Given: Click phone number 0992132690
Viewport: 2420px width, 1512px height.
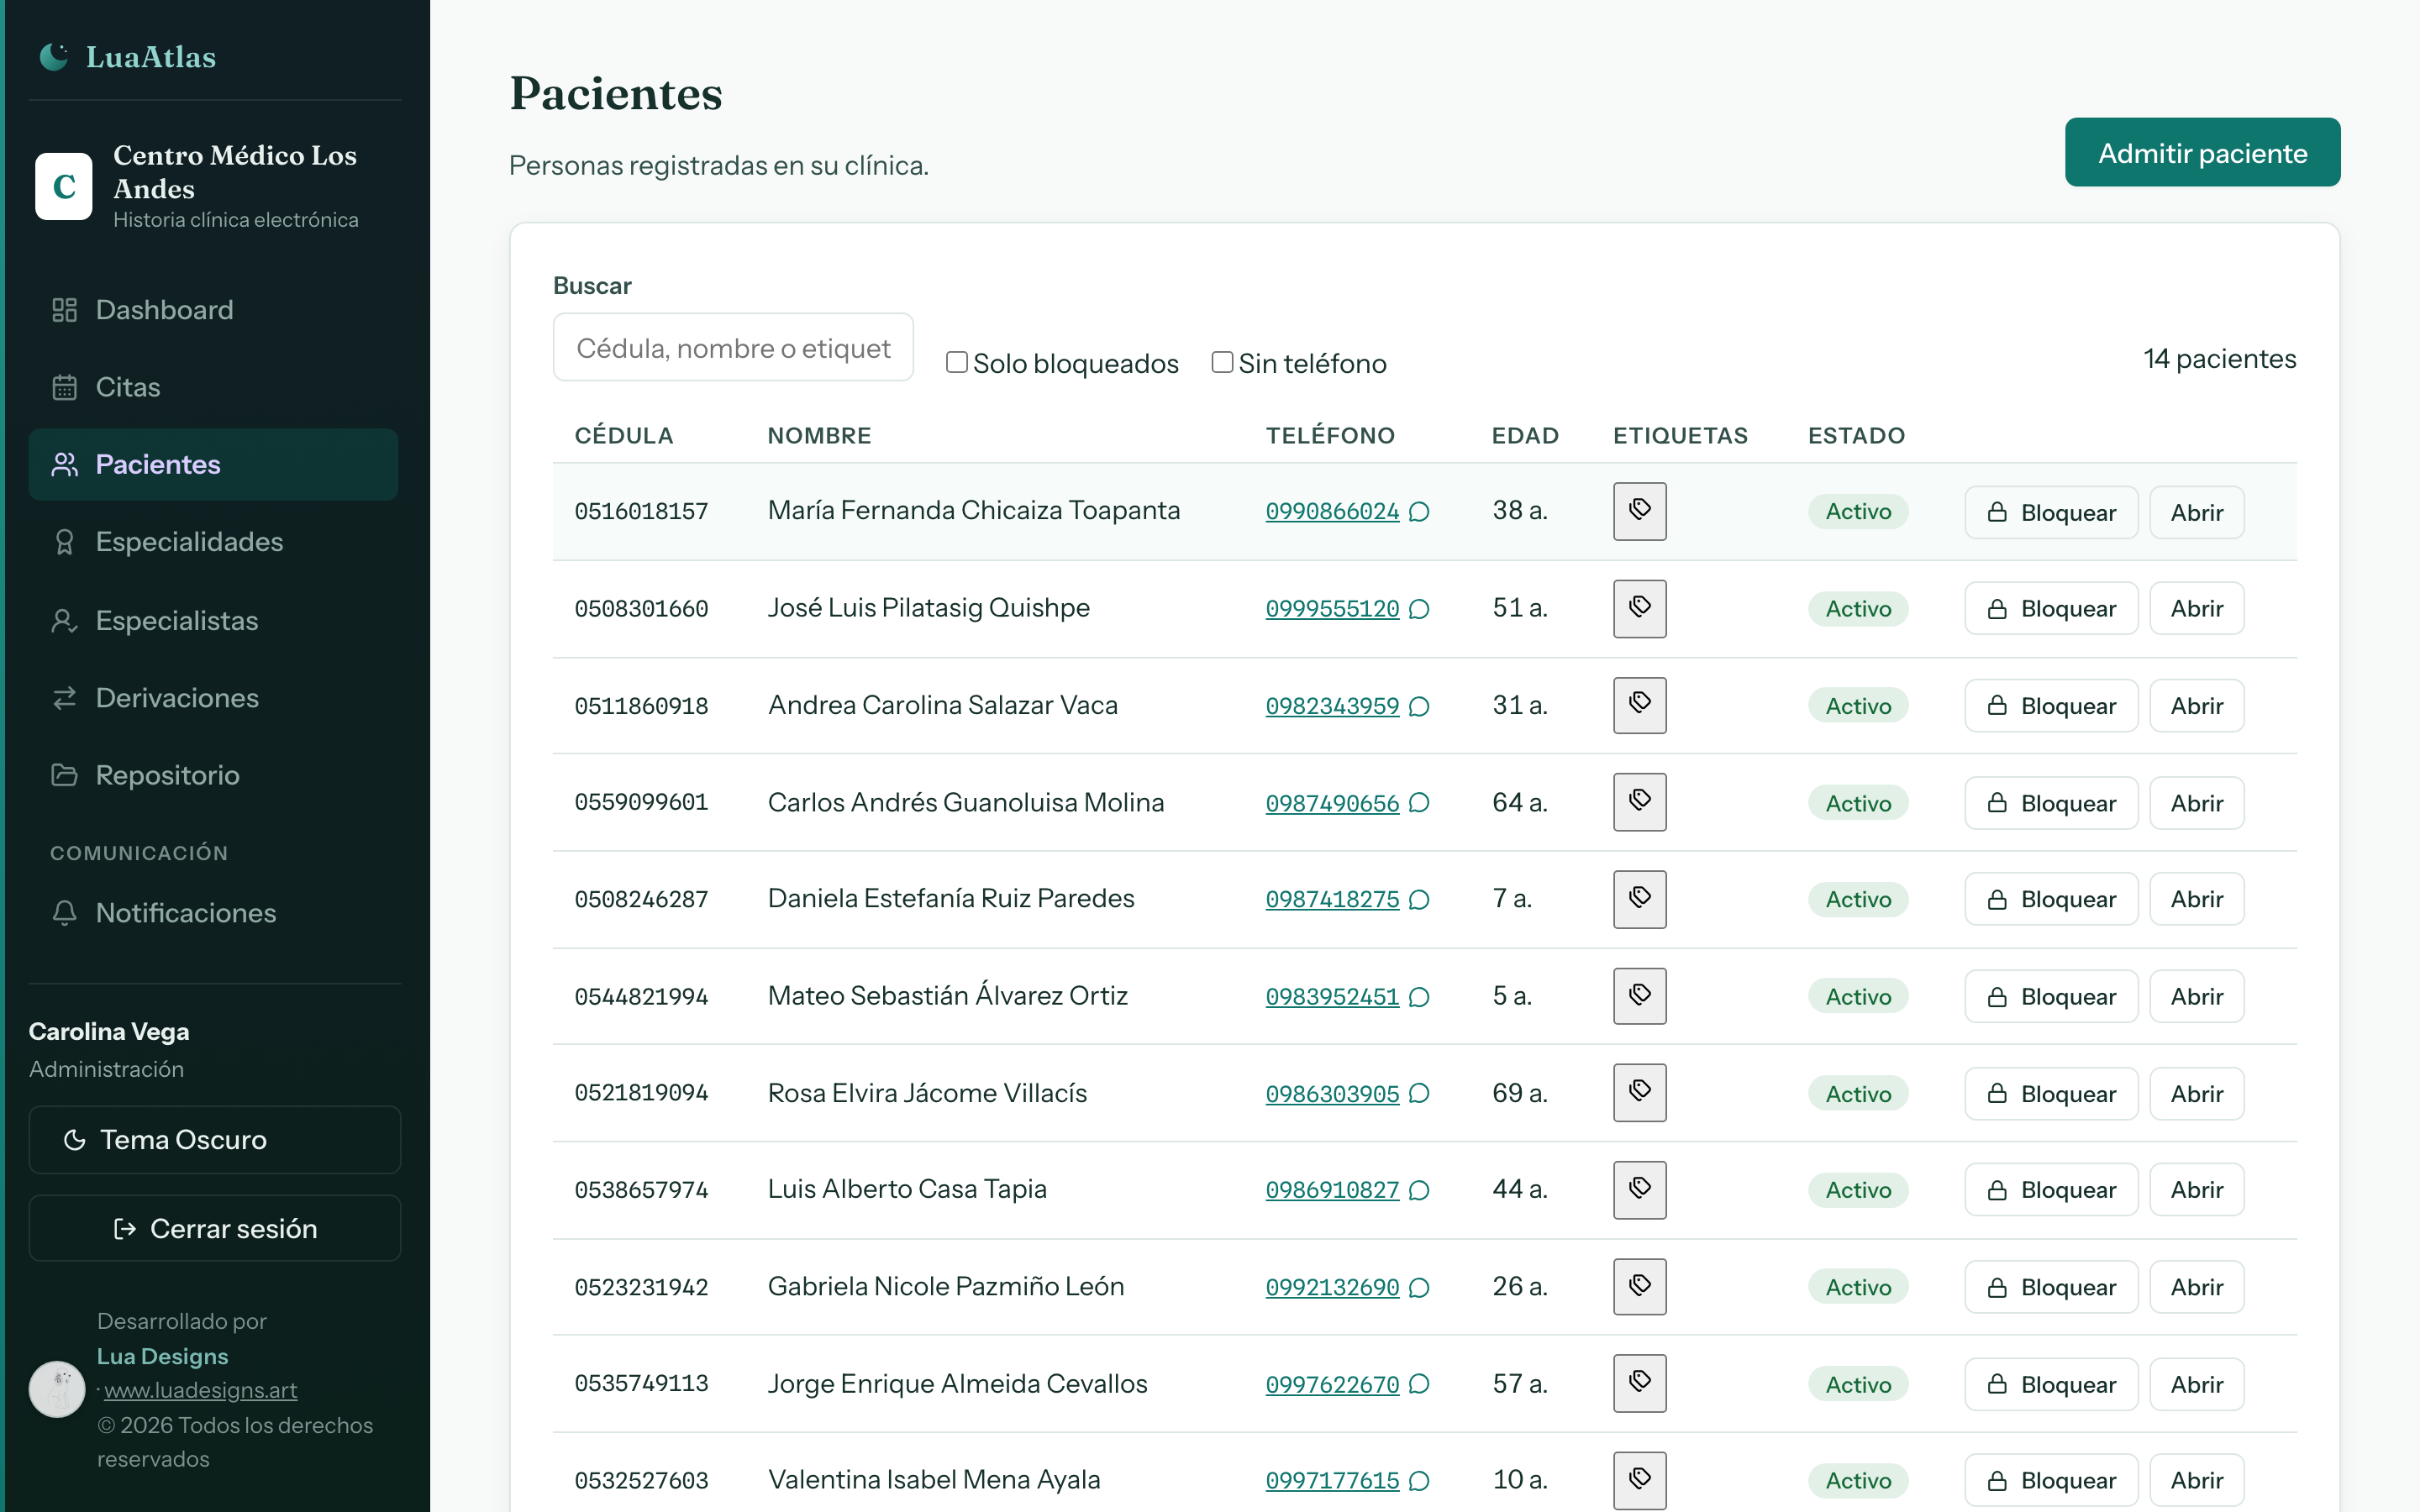Looking at the screenshot, I should [x=1332, y=1287].
